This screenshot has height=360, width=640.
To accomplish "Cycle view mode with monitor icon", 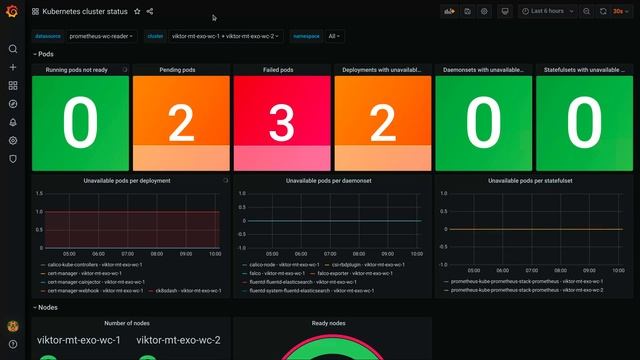I will (505, 11).
